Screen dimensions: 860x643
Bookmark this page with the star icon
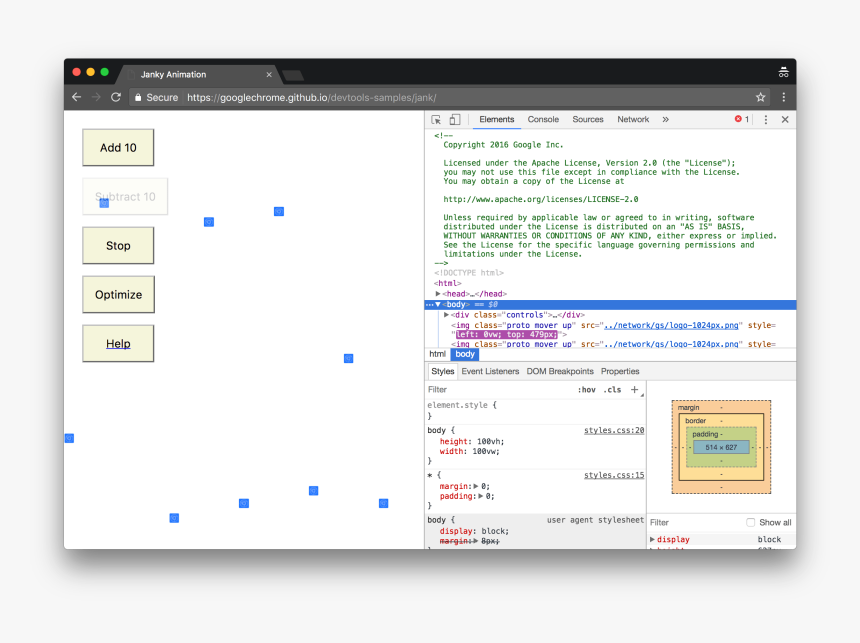[760, 98]
